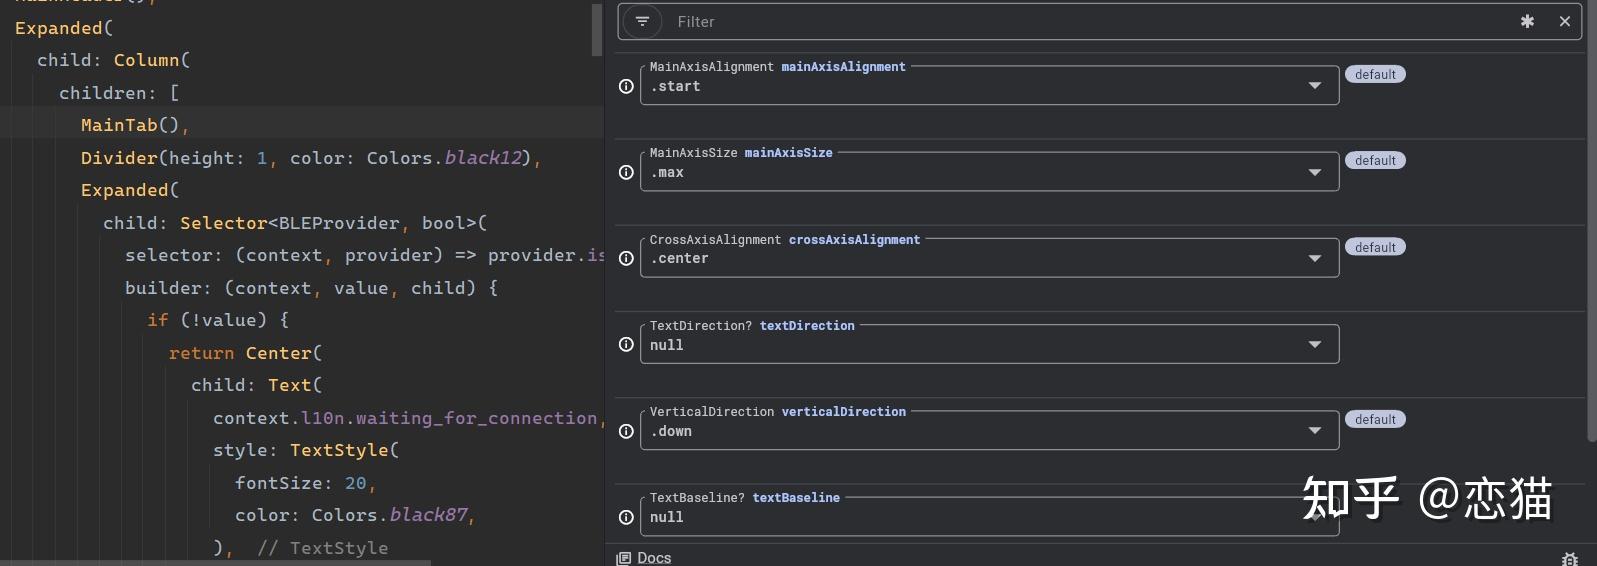Click default badge next to mainAxisSize
The image size is (1597, 566).
click(1375, 160)
